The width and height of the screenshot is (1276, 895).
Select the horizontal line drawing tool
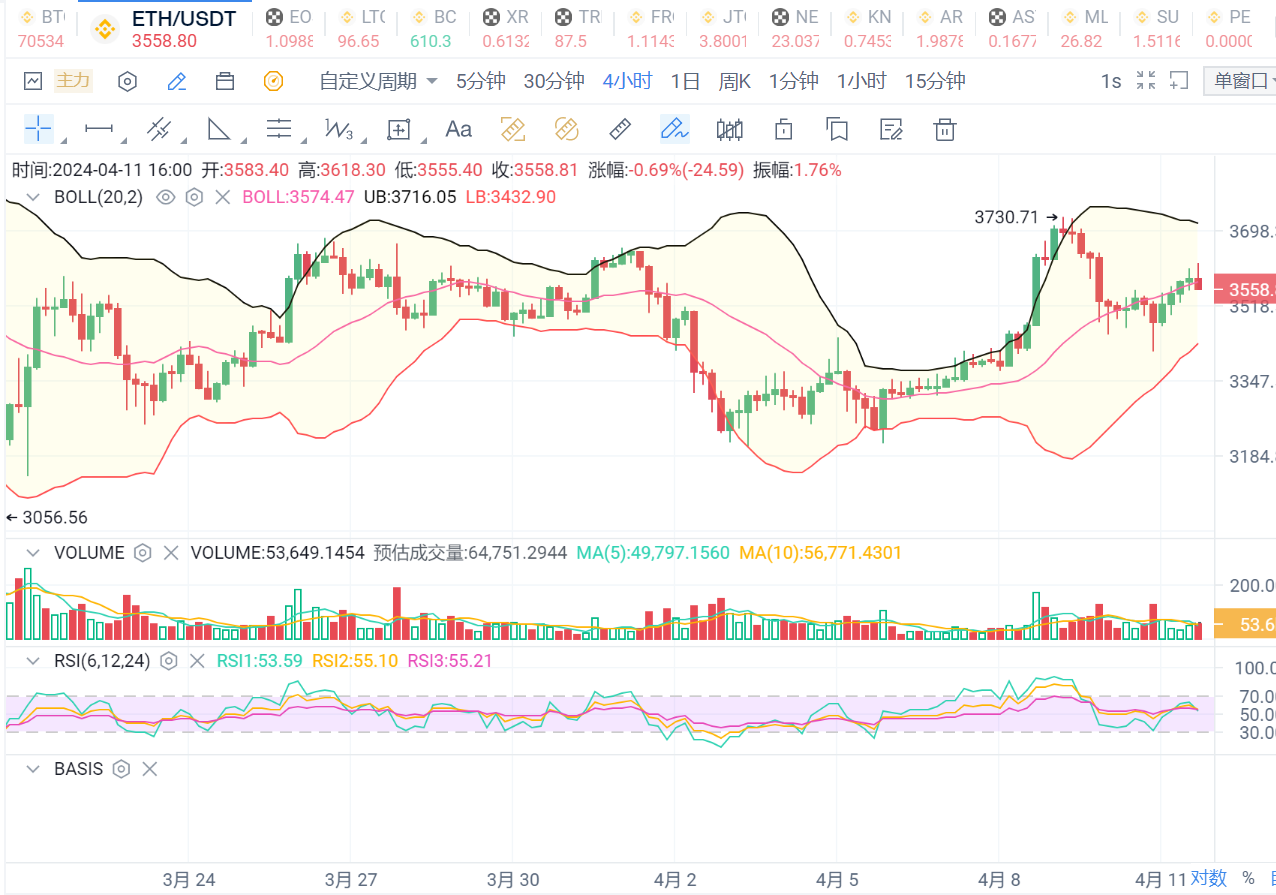[99, 128]
